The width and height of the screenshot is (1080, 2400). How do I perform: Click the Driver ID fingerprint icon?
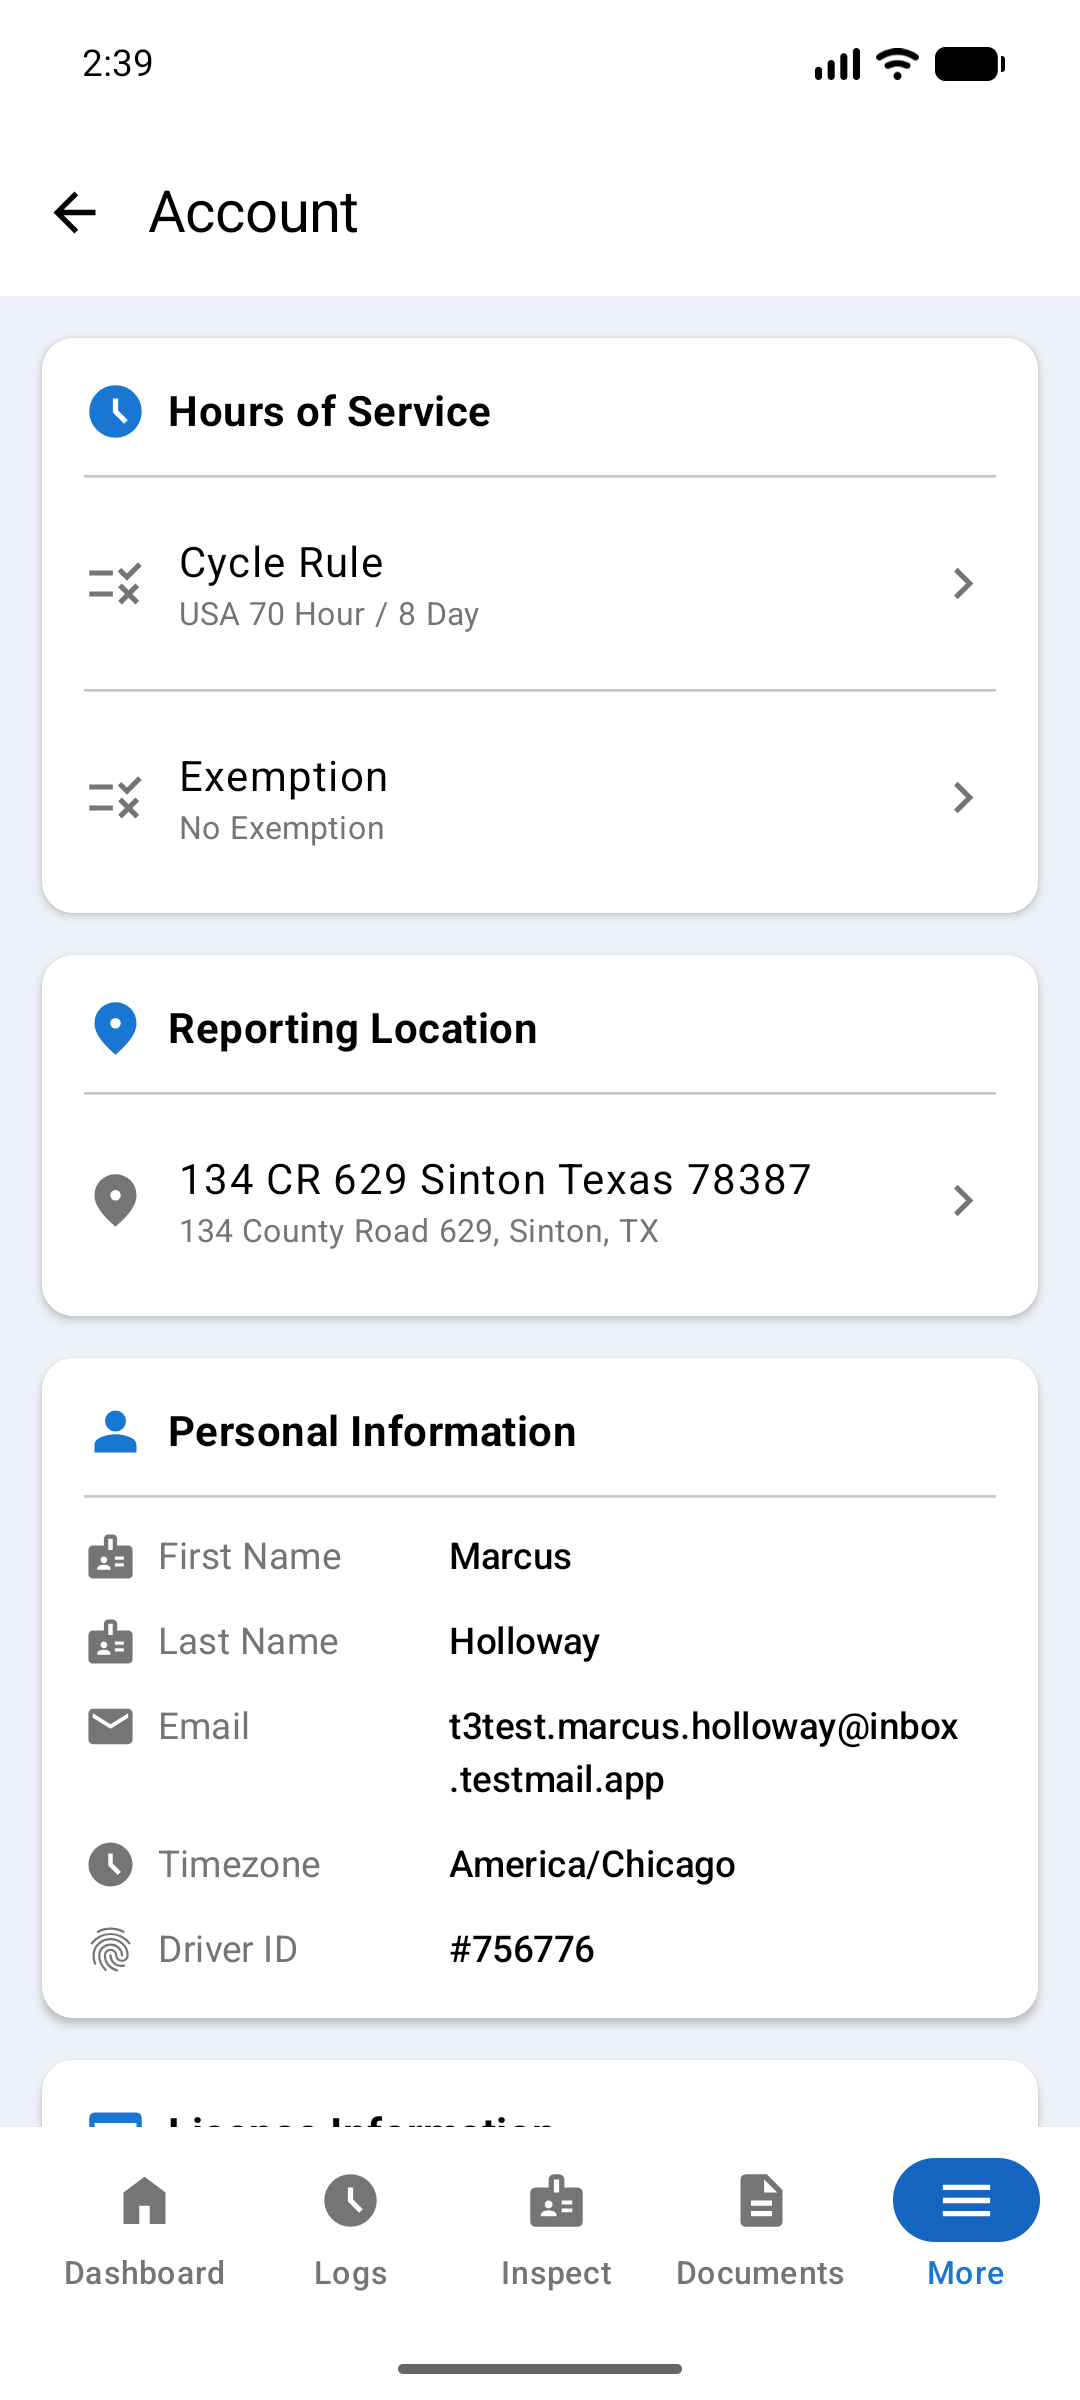pos(110,1950)
